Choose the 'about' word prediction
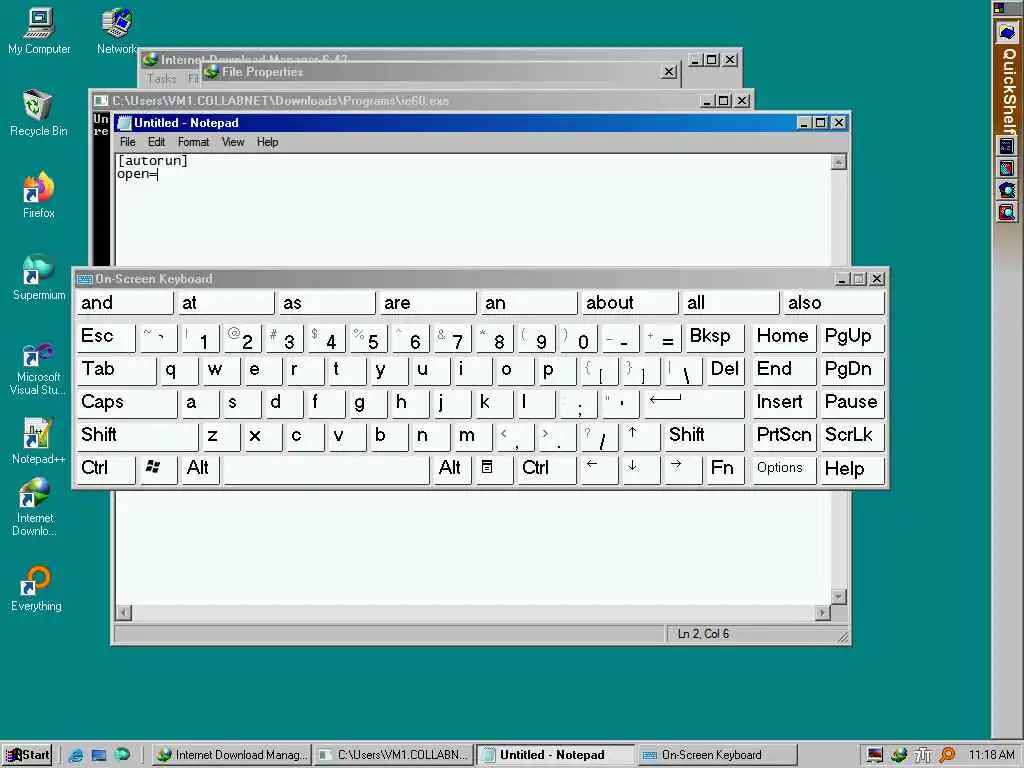1024x768 pixels. click(629, 303)
